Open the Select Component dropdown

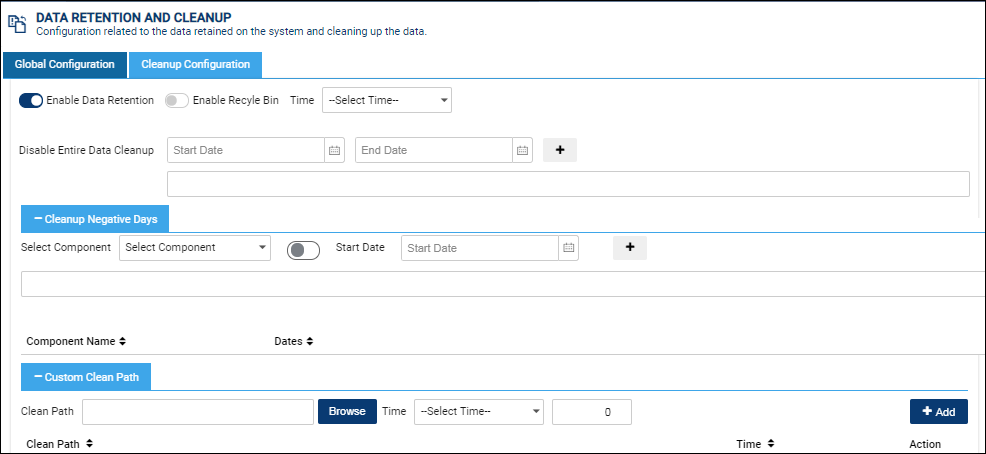click(195, 248)
